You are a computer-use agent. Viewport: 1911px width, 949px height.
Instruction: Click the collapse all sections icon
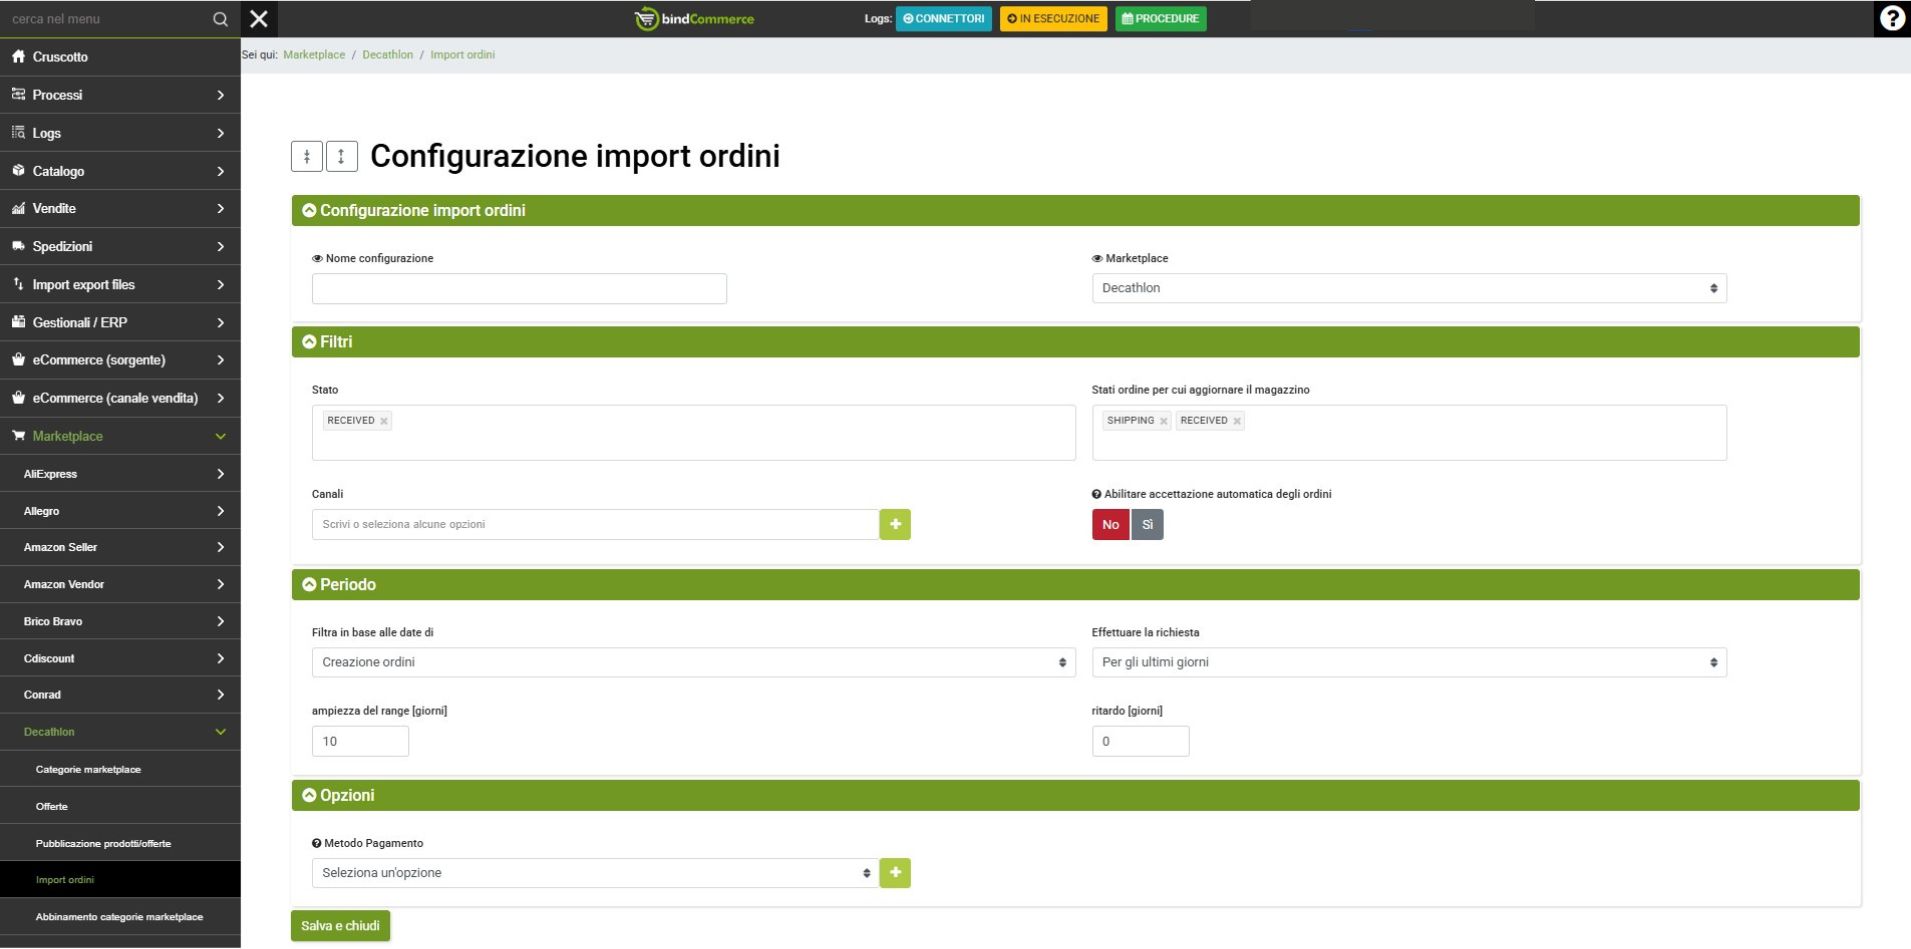pos(307,156)
